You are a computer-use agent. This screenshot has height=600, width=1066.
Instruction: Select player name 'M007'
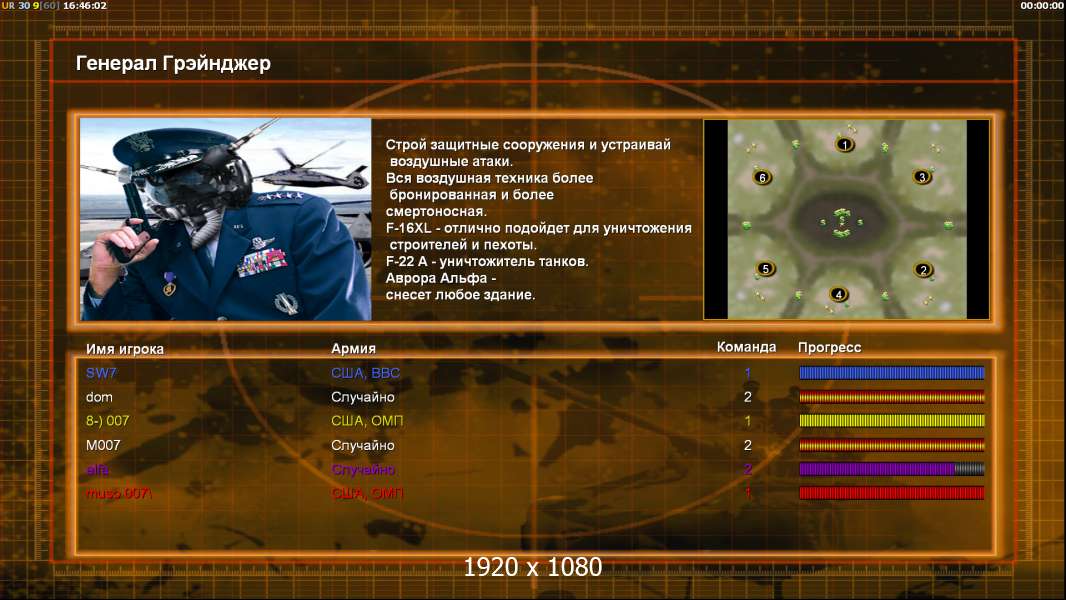tap(103, 445)
